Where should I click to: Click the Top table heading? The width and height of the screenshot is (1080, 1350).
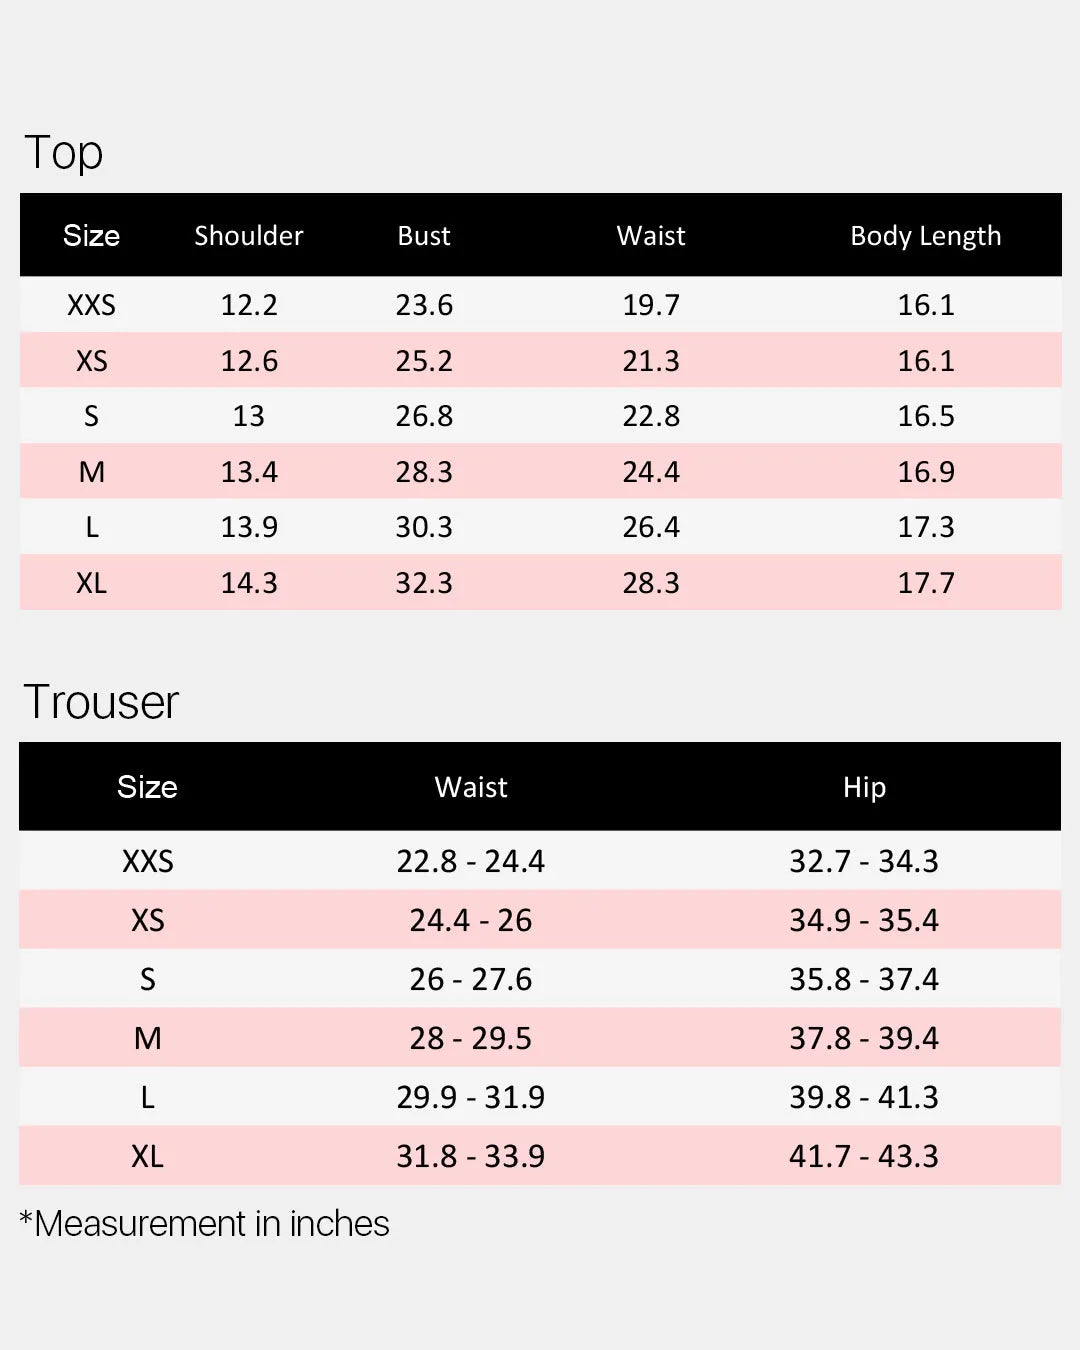click(x=63, y=153)
